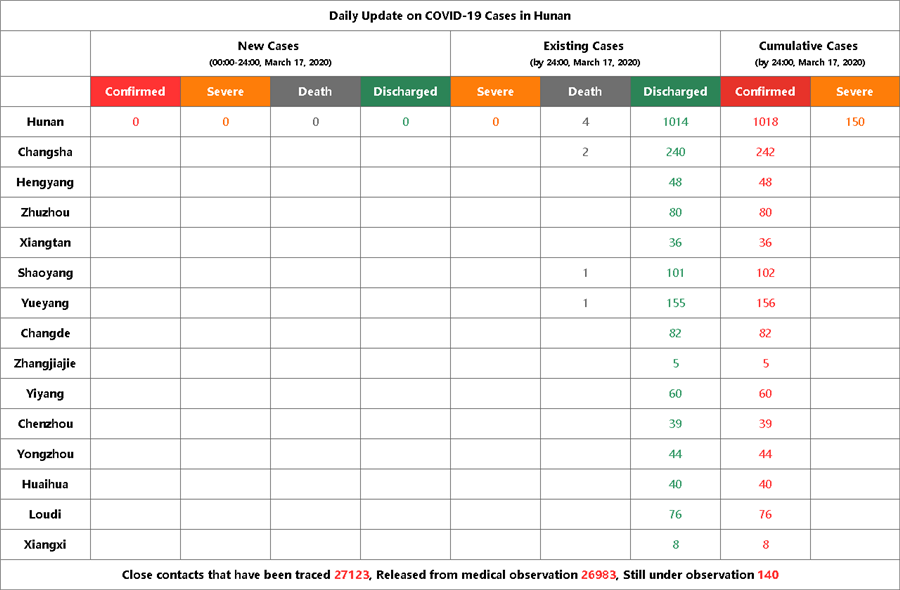Image resolution: width=900 pixels, height=590 pixels.
Task: Click the table title about Hunan COVID-19 cases
Action: (450, 16)
